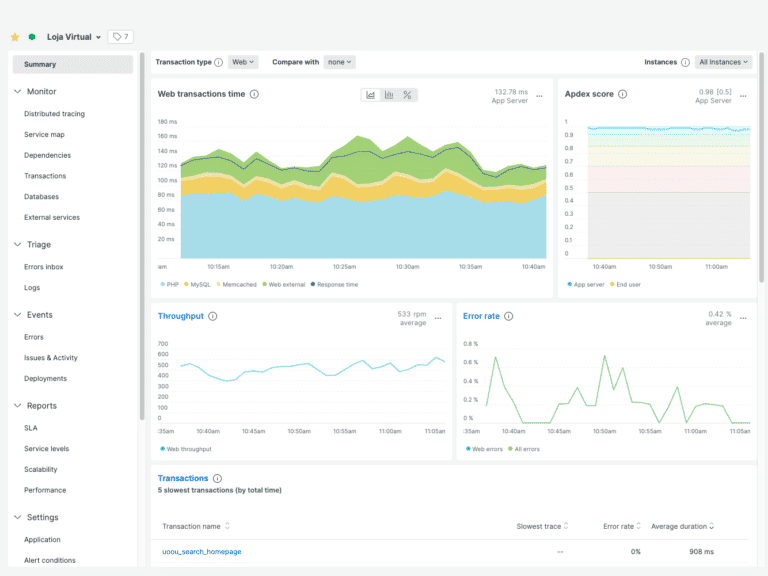Click Throughput info icon
Screen dimensions: 768x576
[x=213, y=316]
